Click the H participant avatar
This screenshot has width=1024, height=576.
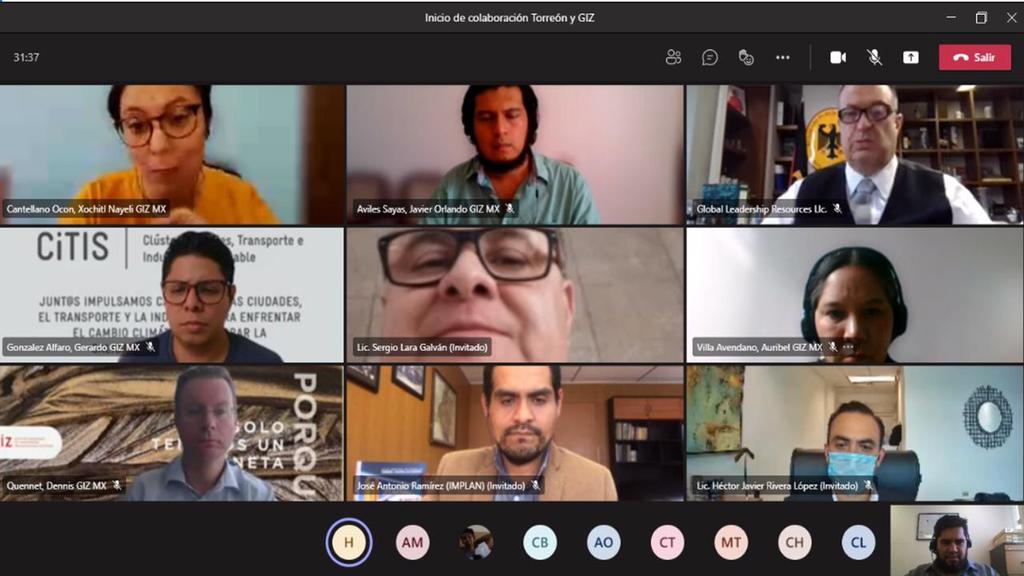point(349,542)
